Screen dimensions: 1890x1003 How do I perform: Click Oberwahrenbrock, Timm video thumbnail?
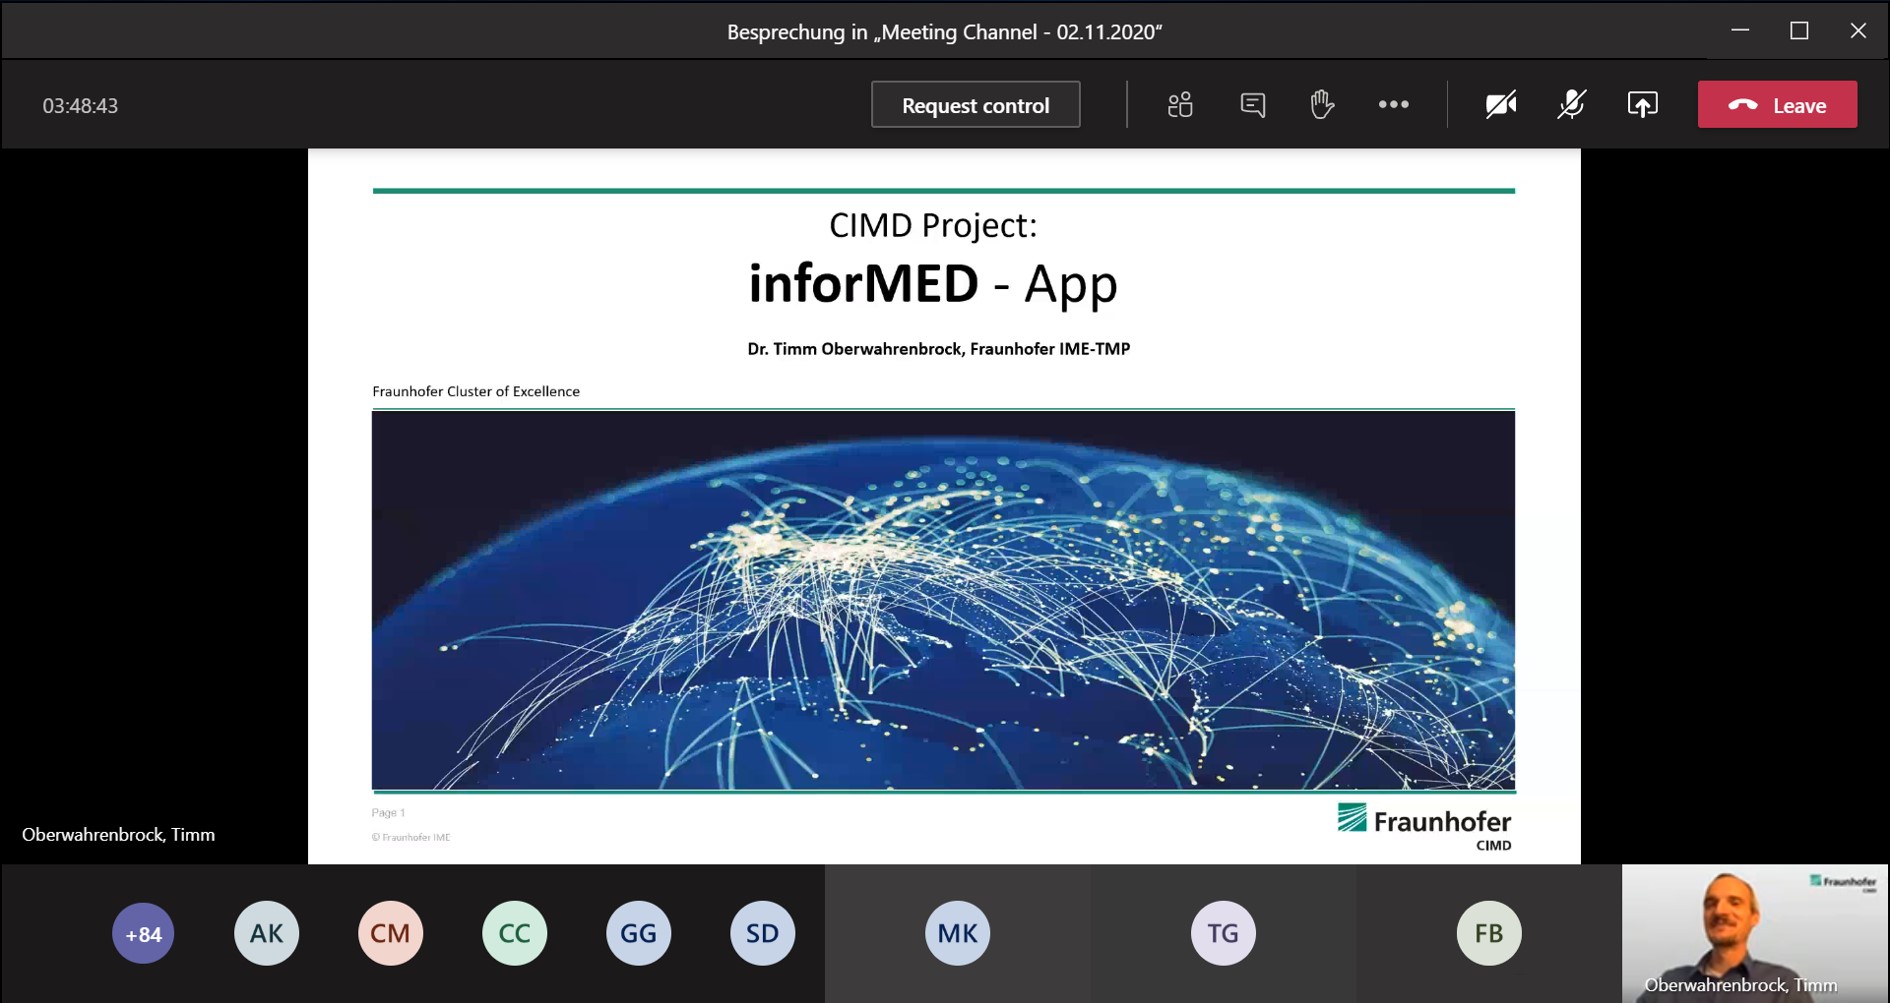1755,934
